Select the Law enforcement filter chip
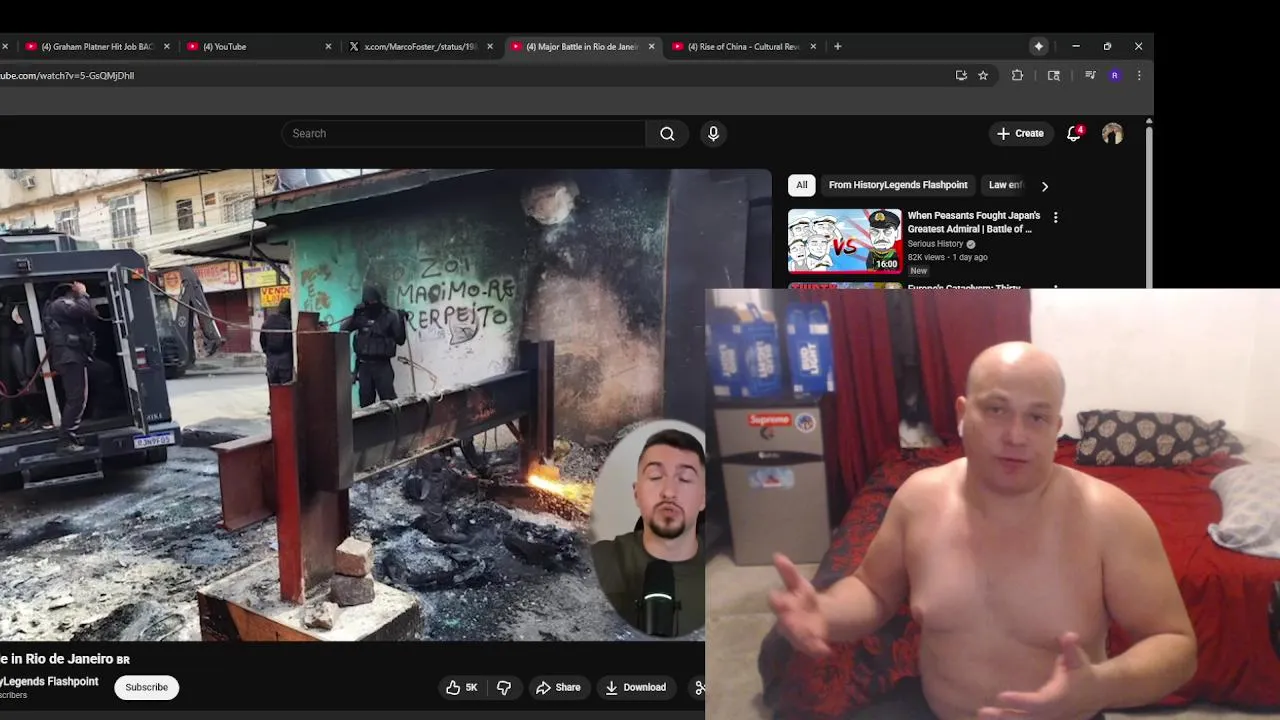 point(1006,185)
